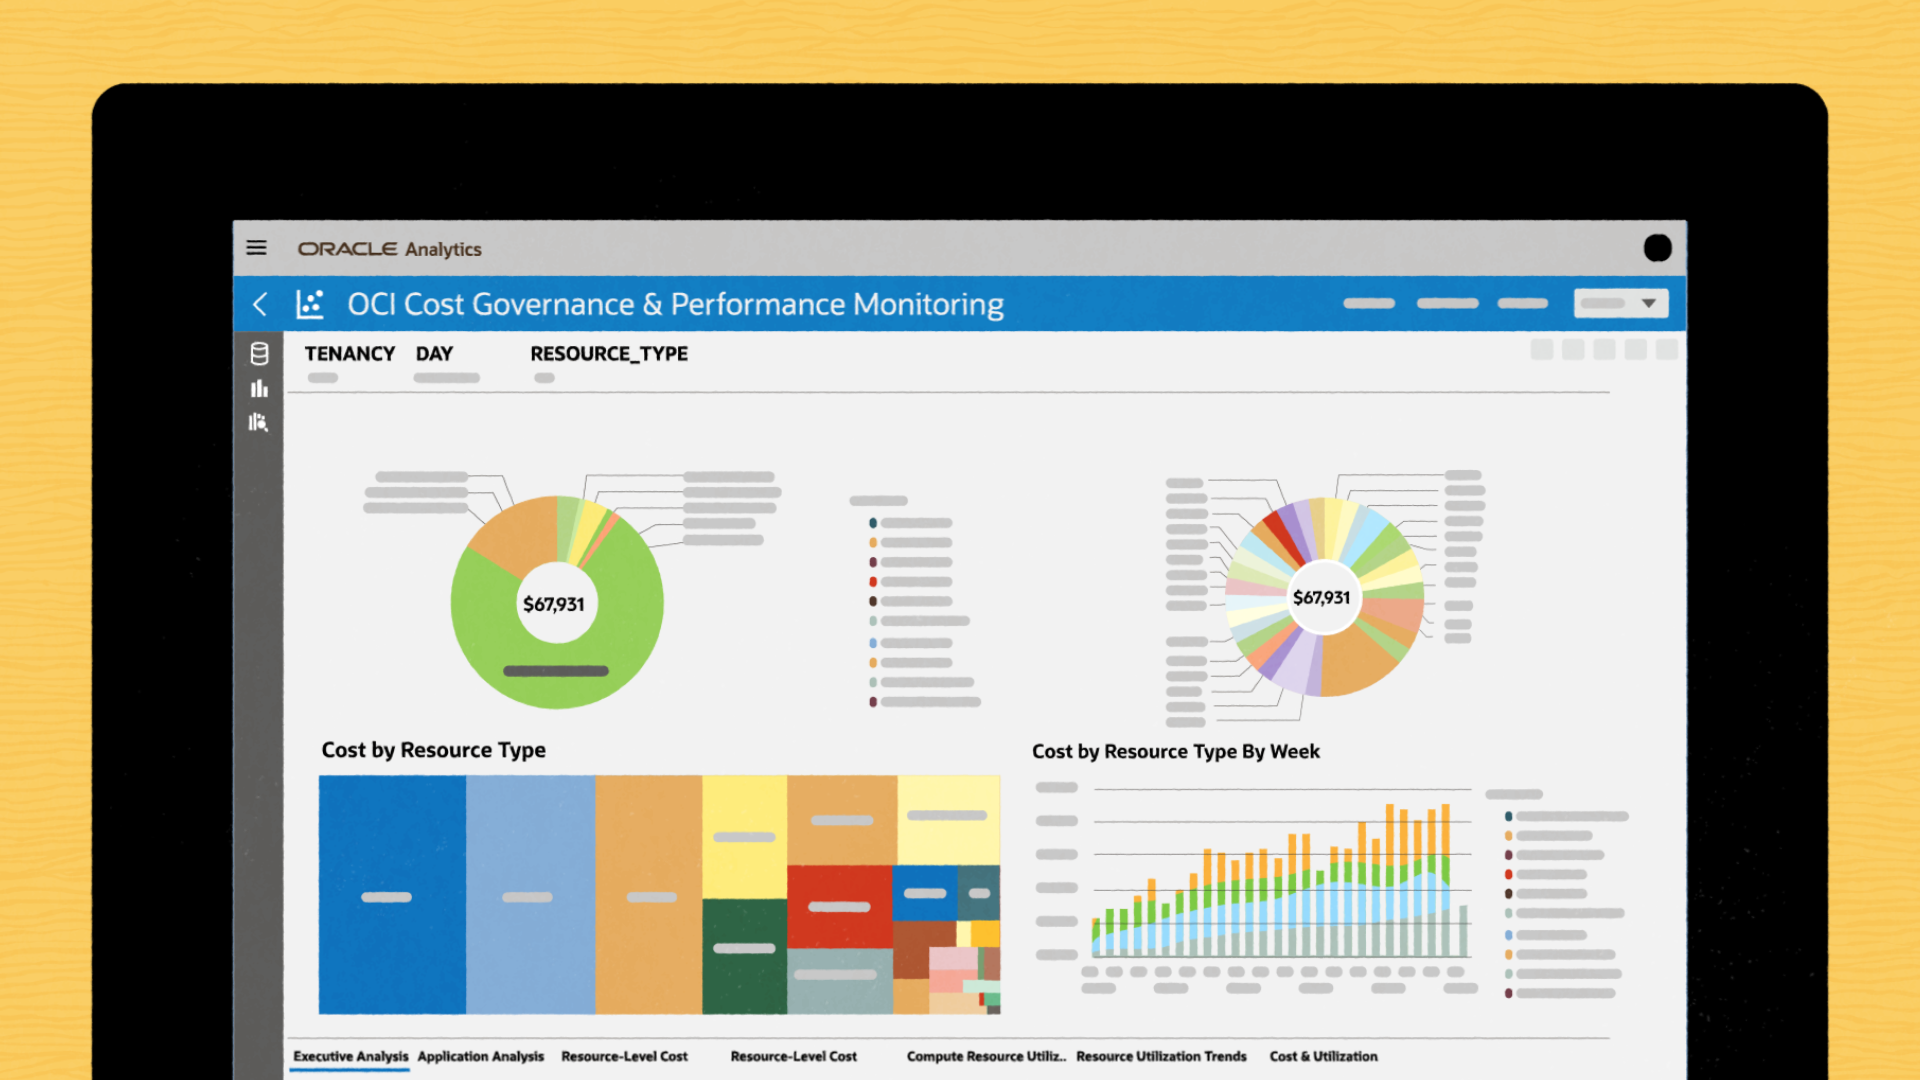Click the $67,931 value in the green donut
The image size is (1920, 1080).
553,604
